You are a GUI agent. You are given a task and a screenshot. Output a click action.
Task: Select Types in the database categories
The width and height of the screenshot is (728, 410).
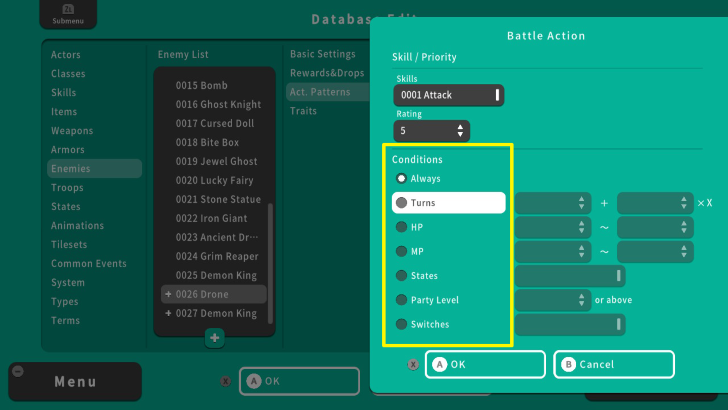[x=65, y=302]
